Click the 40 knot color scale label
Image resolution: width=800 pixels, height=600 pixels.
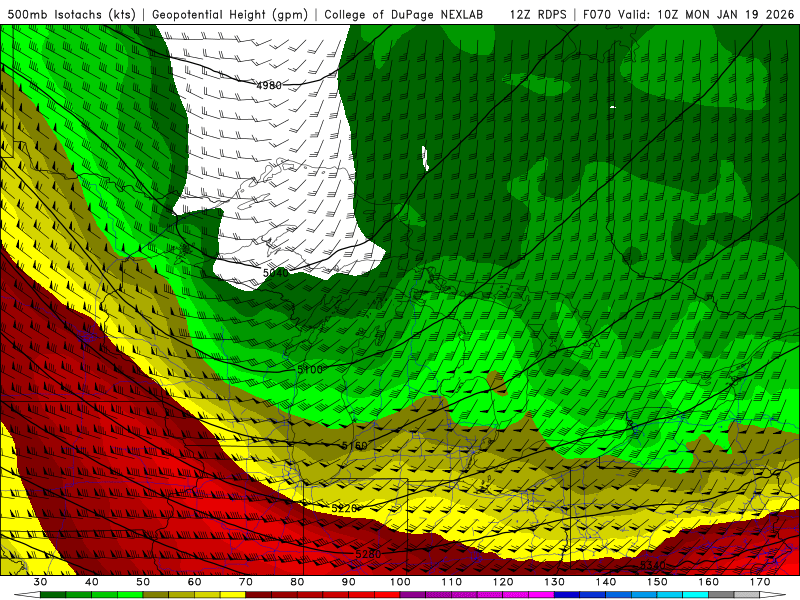click(92, 582)
